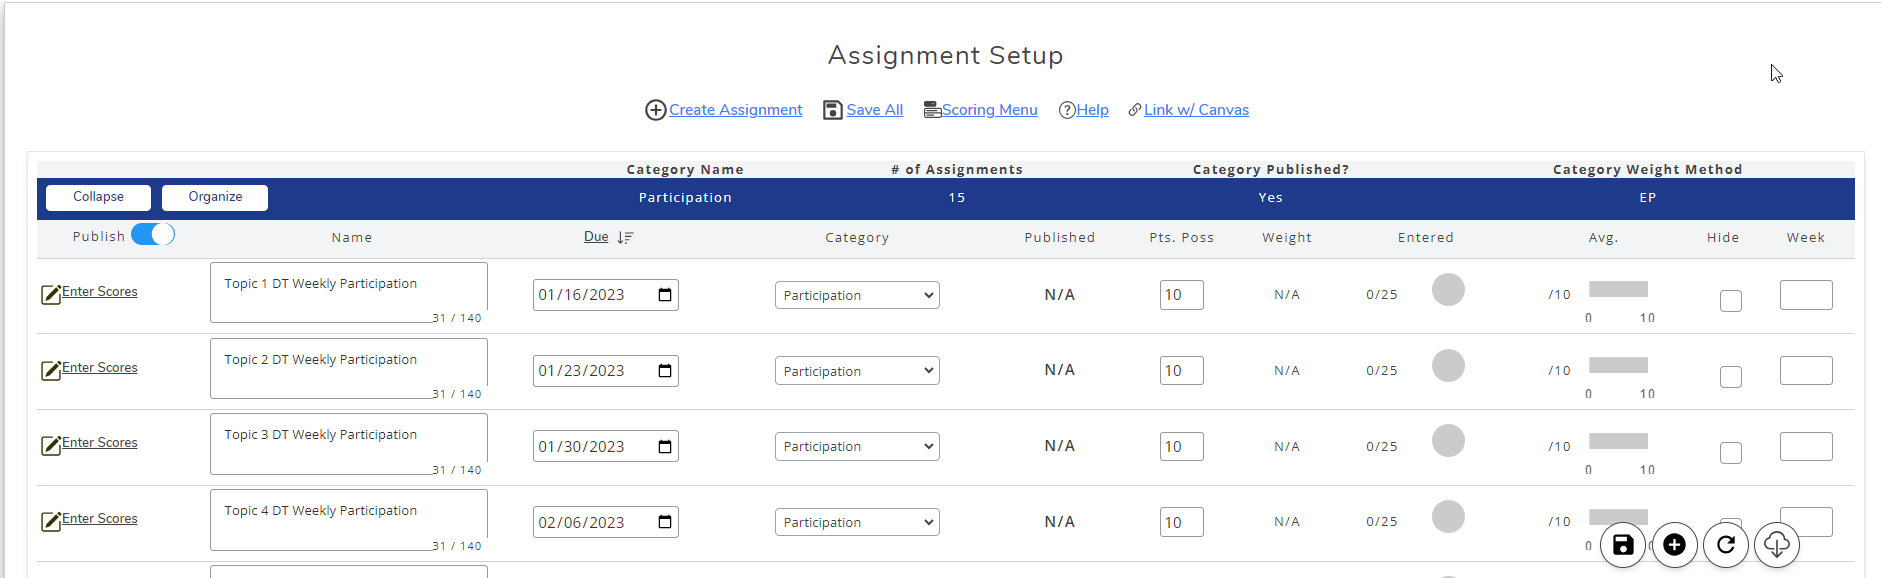
Task: Check the Hide box for Topic 1
Action: pyautogui.click(x=1731, y=301)
